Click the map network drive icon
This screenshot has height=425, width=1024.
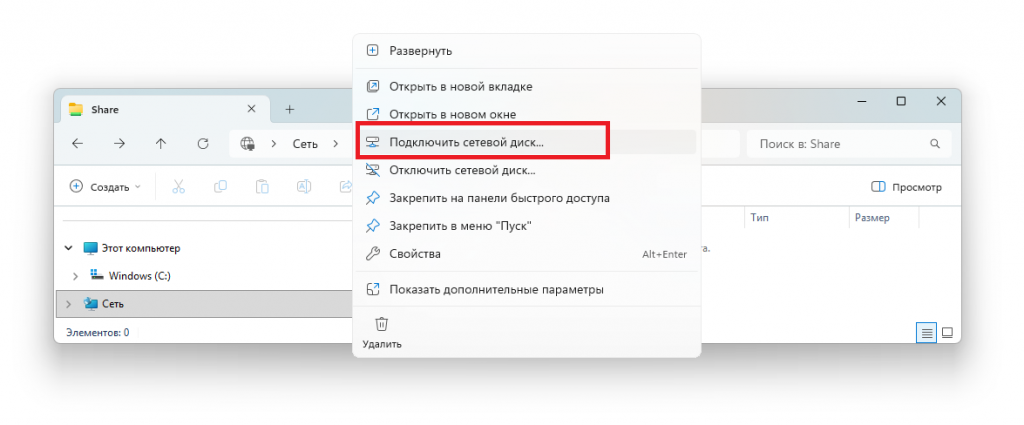tap(372, 142)
